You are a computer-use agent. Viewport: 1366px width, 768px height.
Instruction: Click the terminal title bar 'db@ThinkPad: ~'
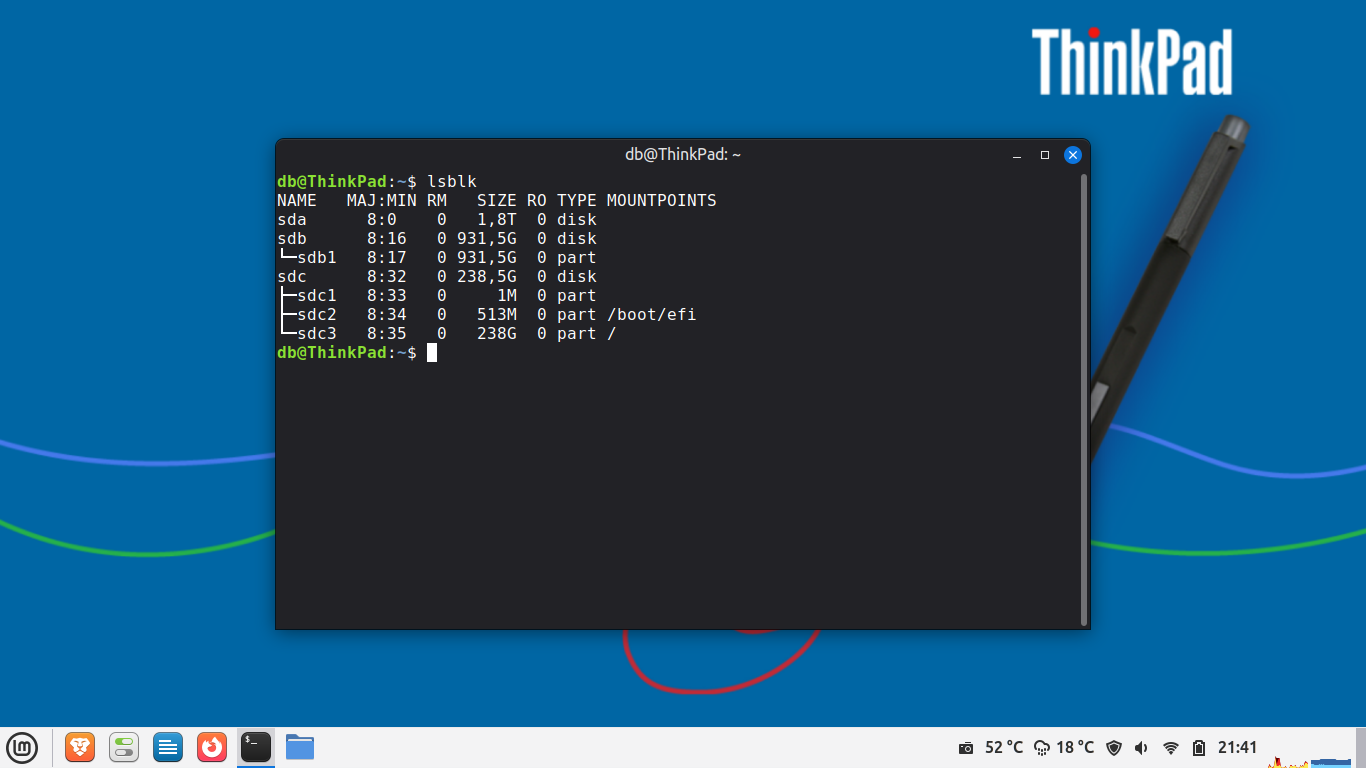pos(683,154)
